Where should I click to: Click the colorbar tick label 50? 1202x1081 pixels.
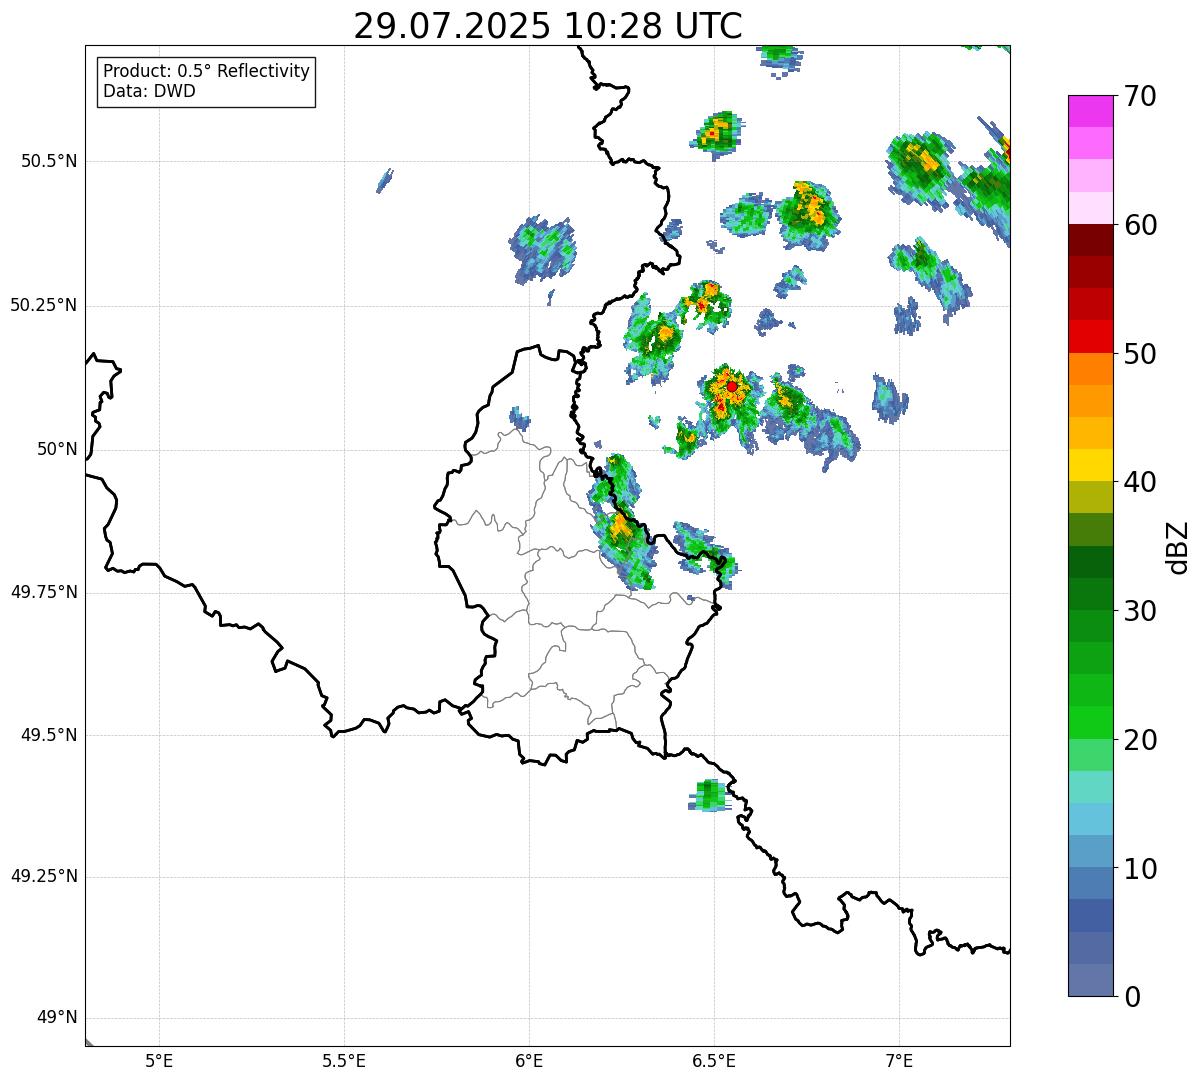click(x=1140, y=354)
